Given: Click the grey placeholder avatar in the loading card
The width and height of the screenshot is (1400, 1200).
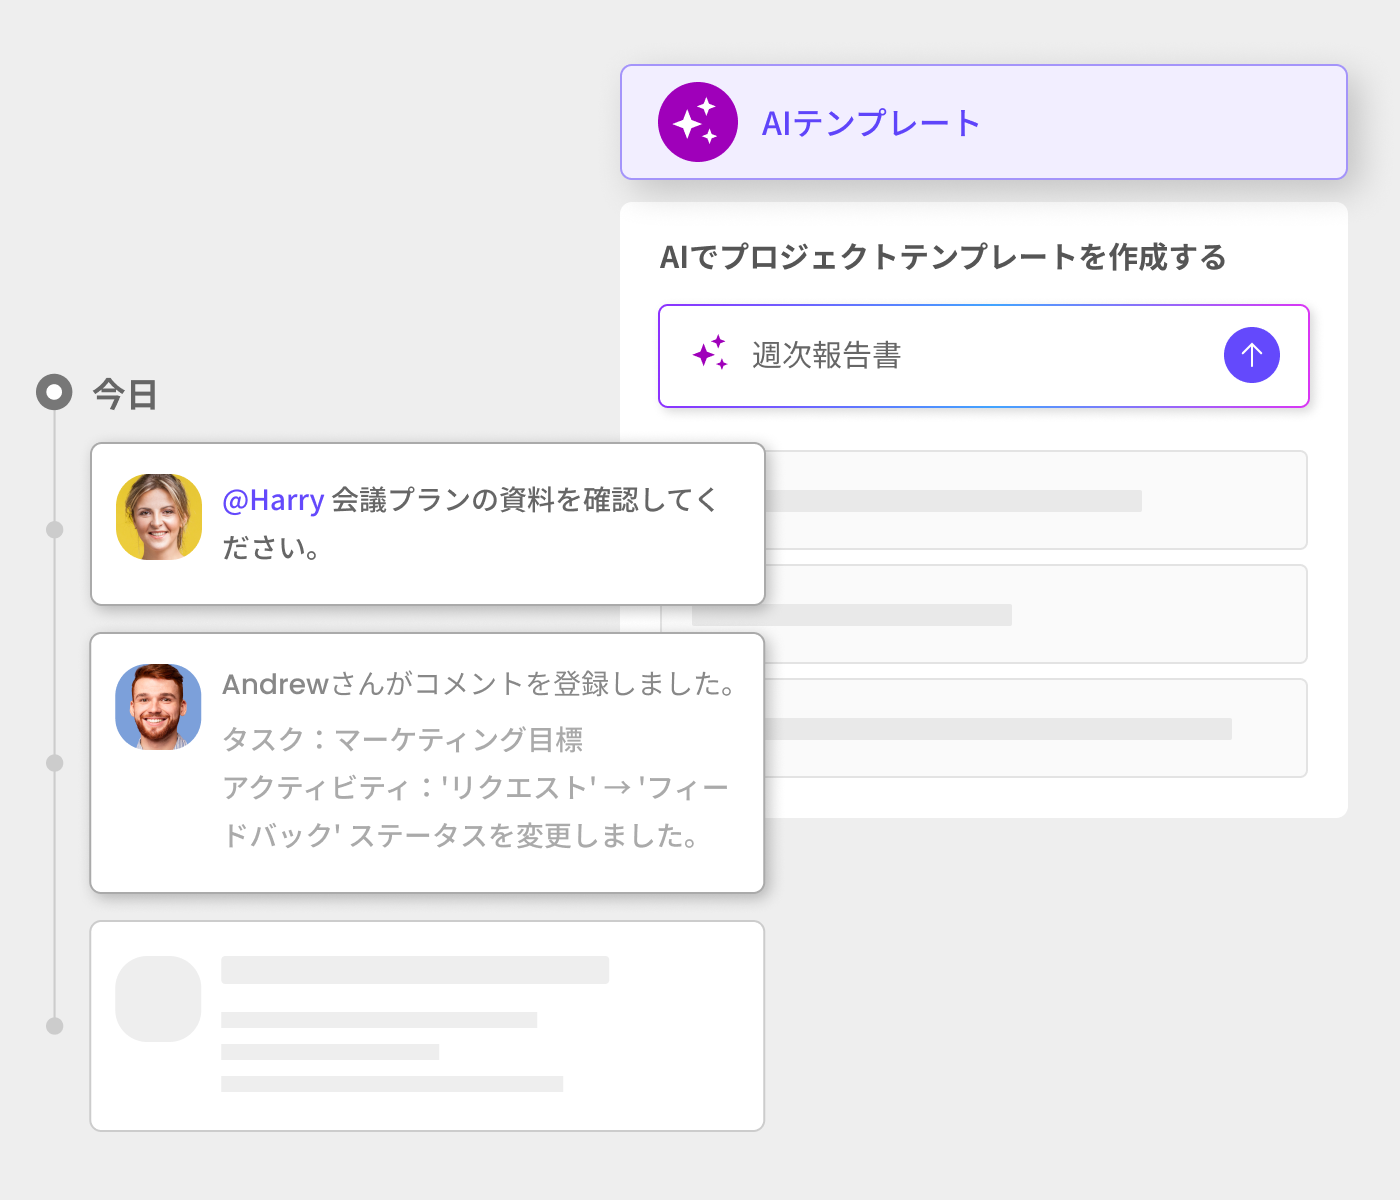Looking at the screenshot, I should pyautogui.click(x=159, y=999).
